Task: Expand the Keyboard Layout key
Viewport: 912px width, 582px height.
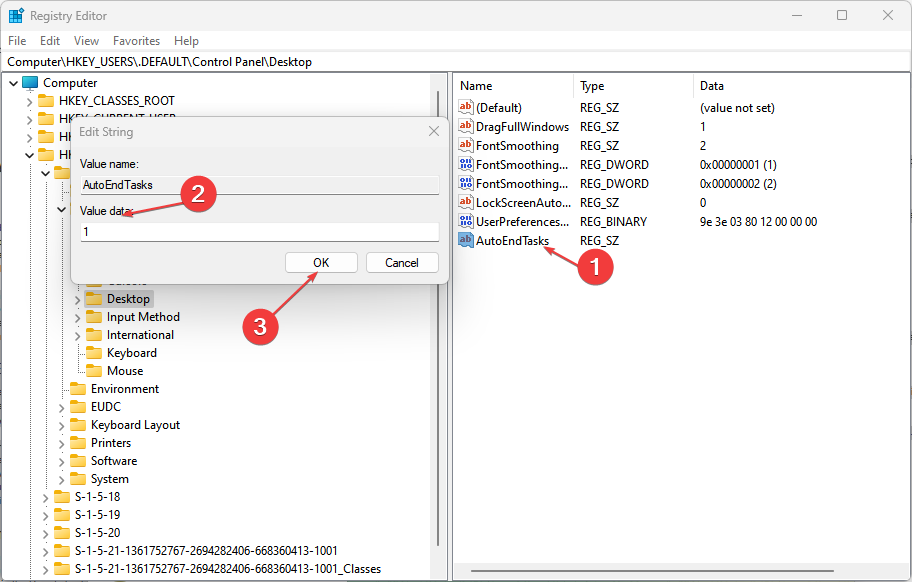Action: click(x=62, y=426)
